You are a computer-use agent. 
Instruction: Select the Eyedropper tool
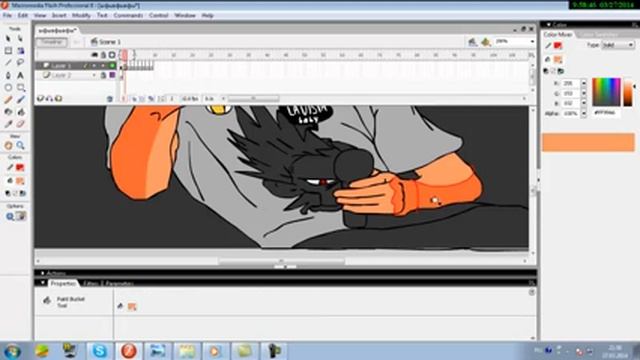coord(8,124)
